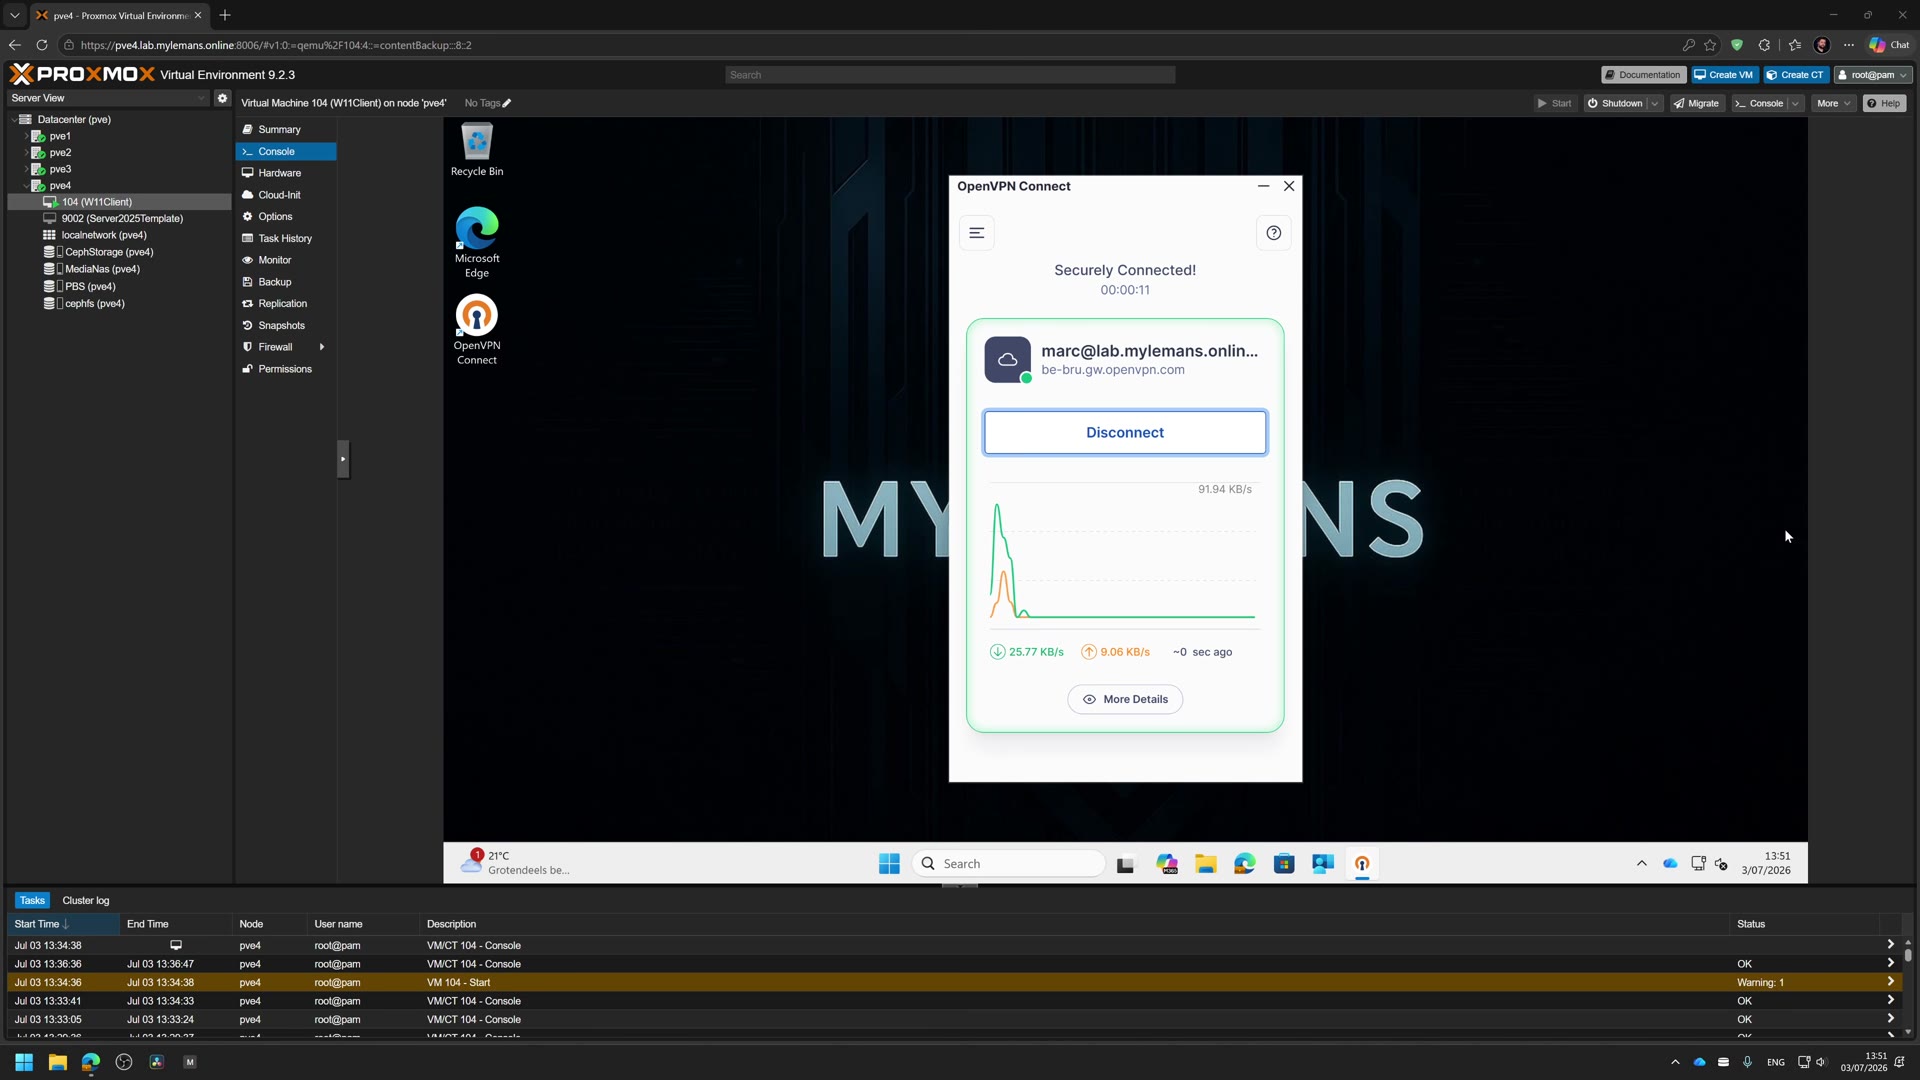
Task: Launch Microsoft Edge from the VM desktop
Action: (x=477, y=242)
